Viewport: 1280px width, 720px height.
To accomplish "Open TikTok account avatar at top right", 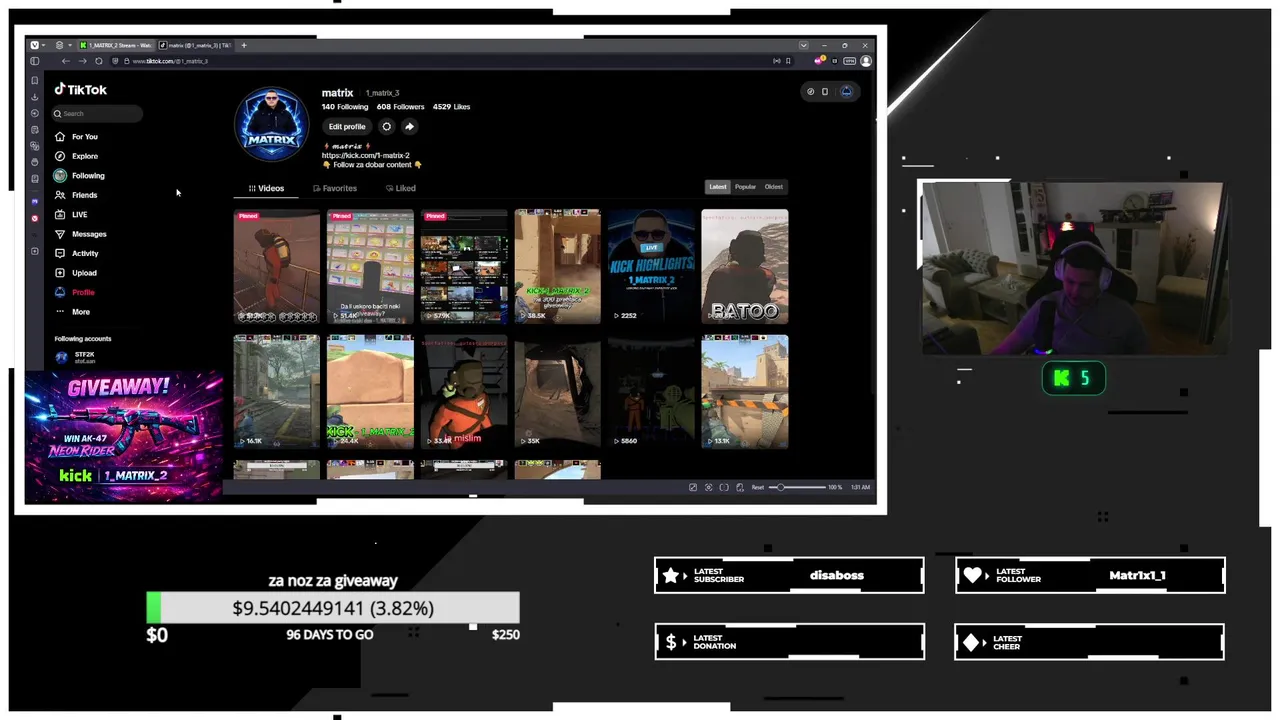I will [x=847, y=91].
